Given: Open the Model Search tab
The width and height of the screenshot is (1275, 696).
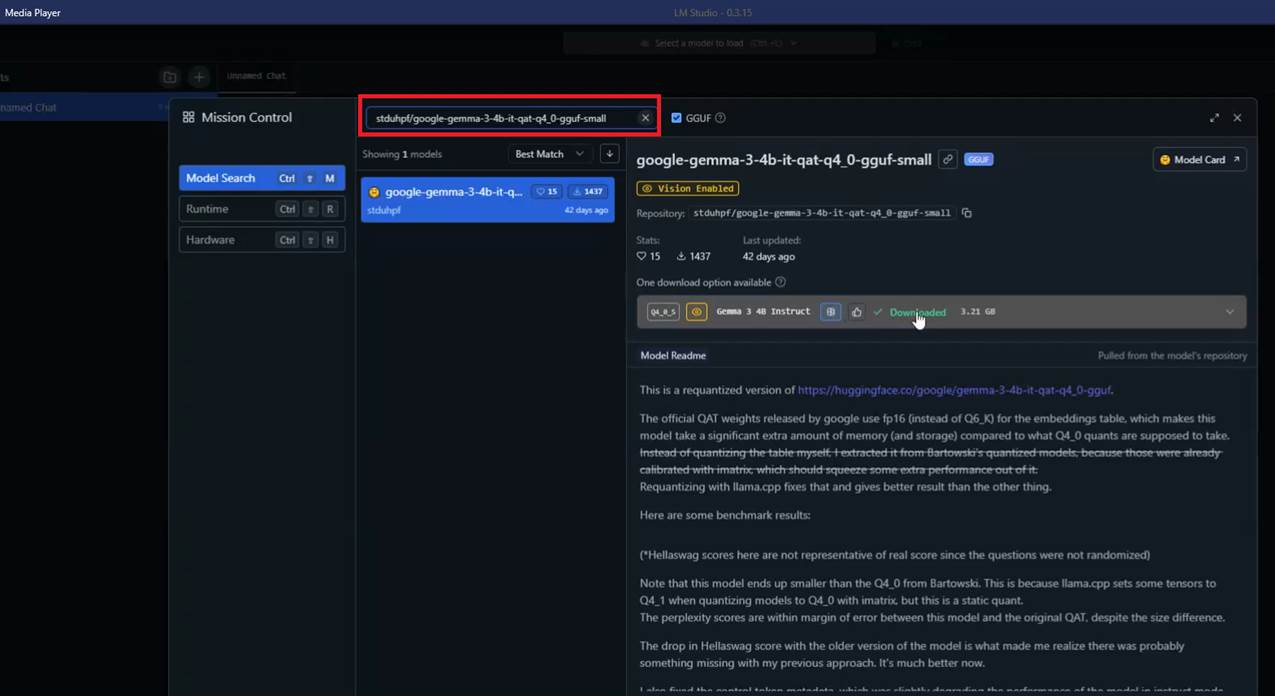Looking at the screenshot, I should coord(262,178).
